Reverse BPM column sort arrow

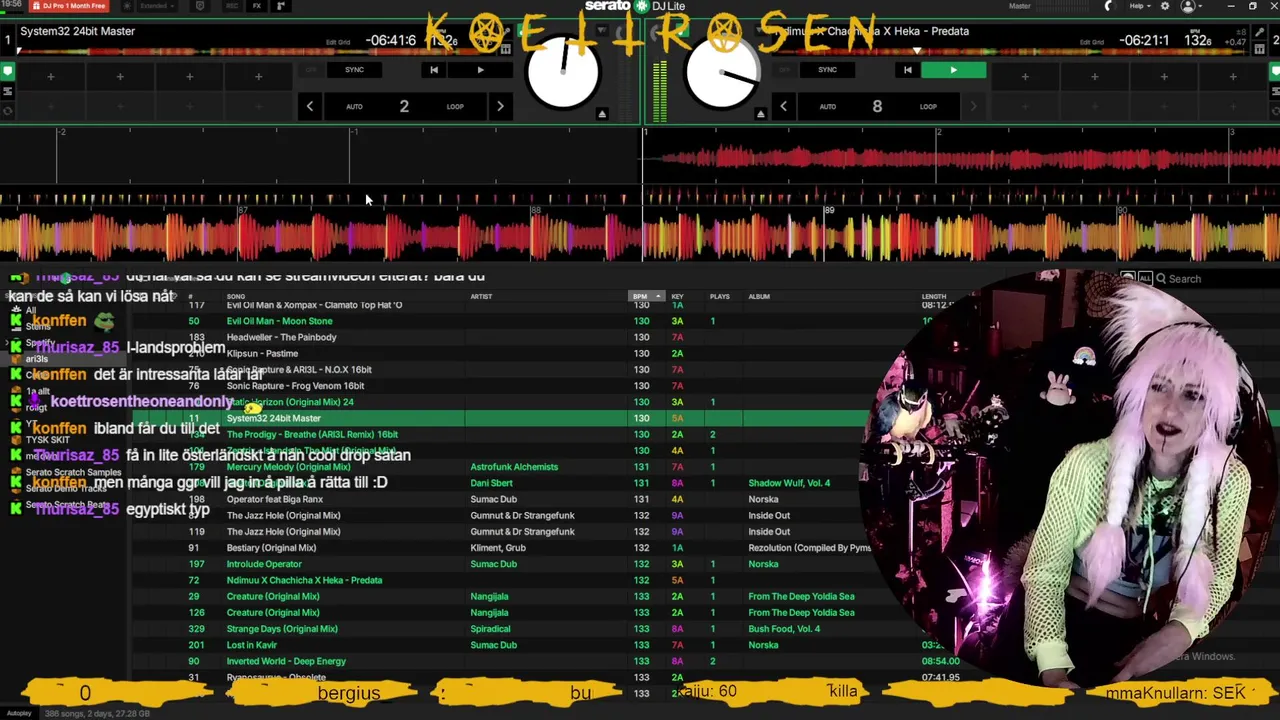pos(657,296)
